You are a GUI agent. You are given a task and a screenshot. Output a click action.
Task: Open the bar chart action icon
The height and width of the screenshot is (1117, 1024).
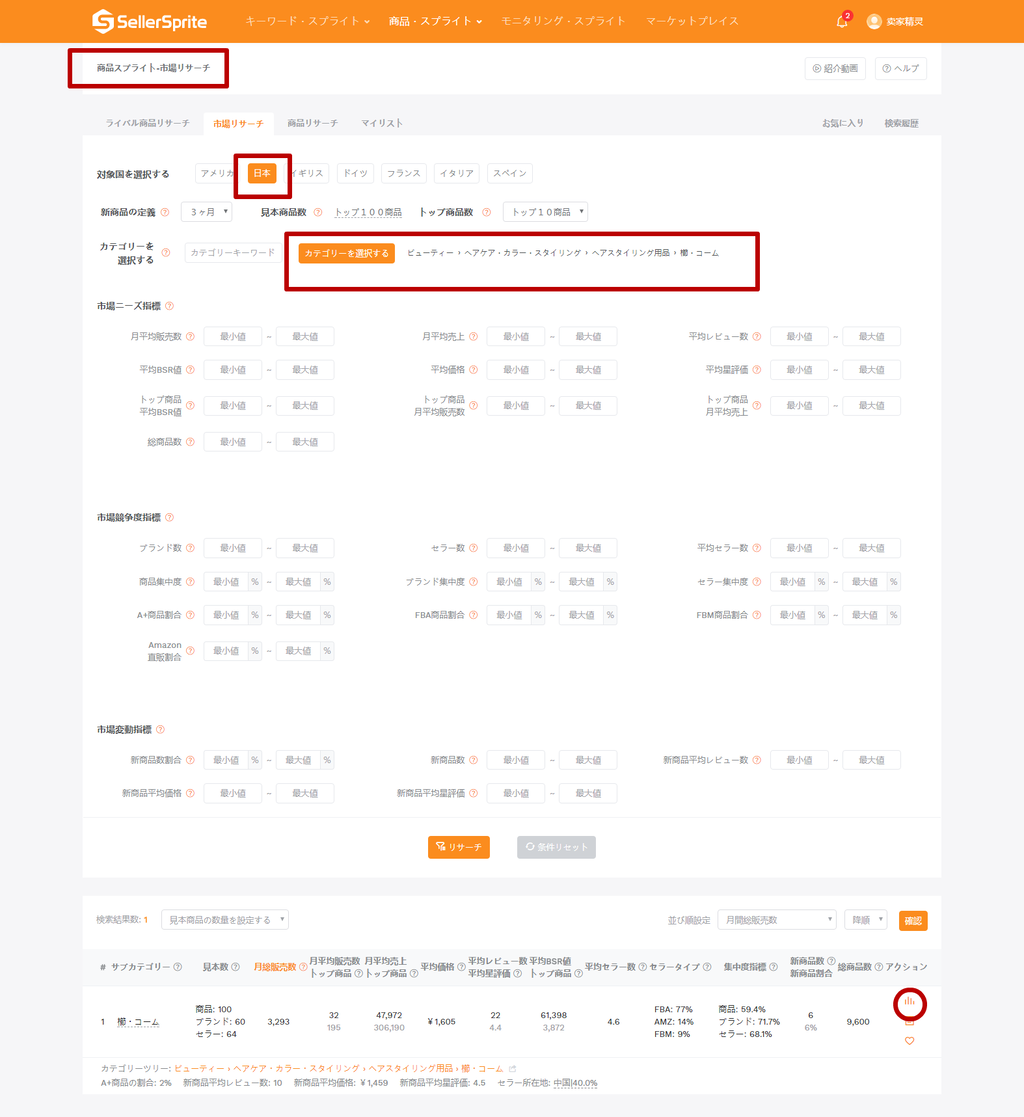coord(909,1001)
